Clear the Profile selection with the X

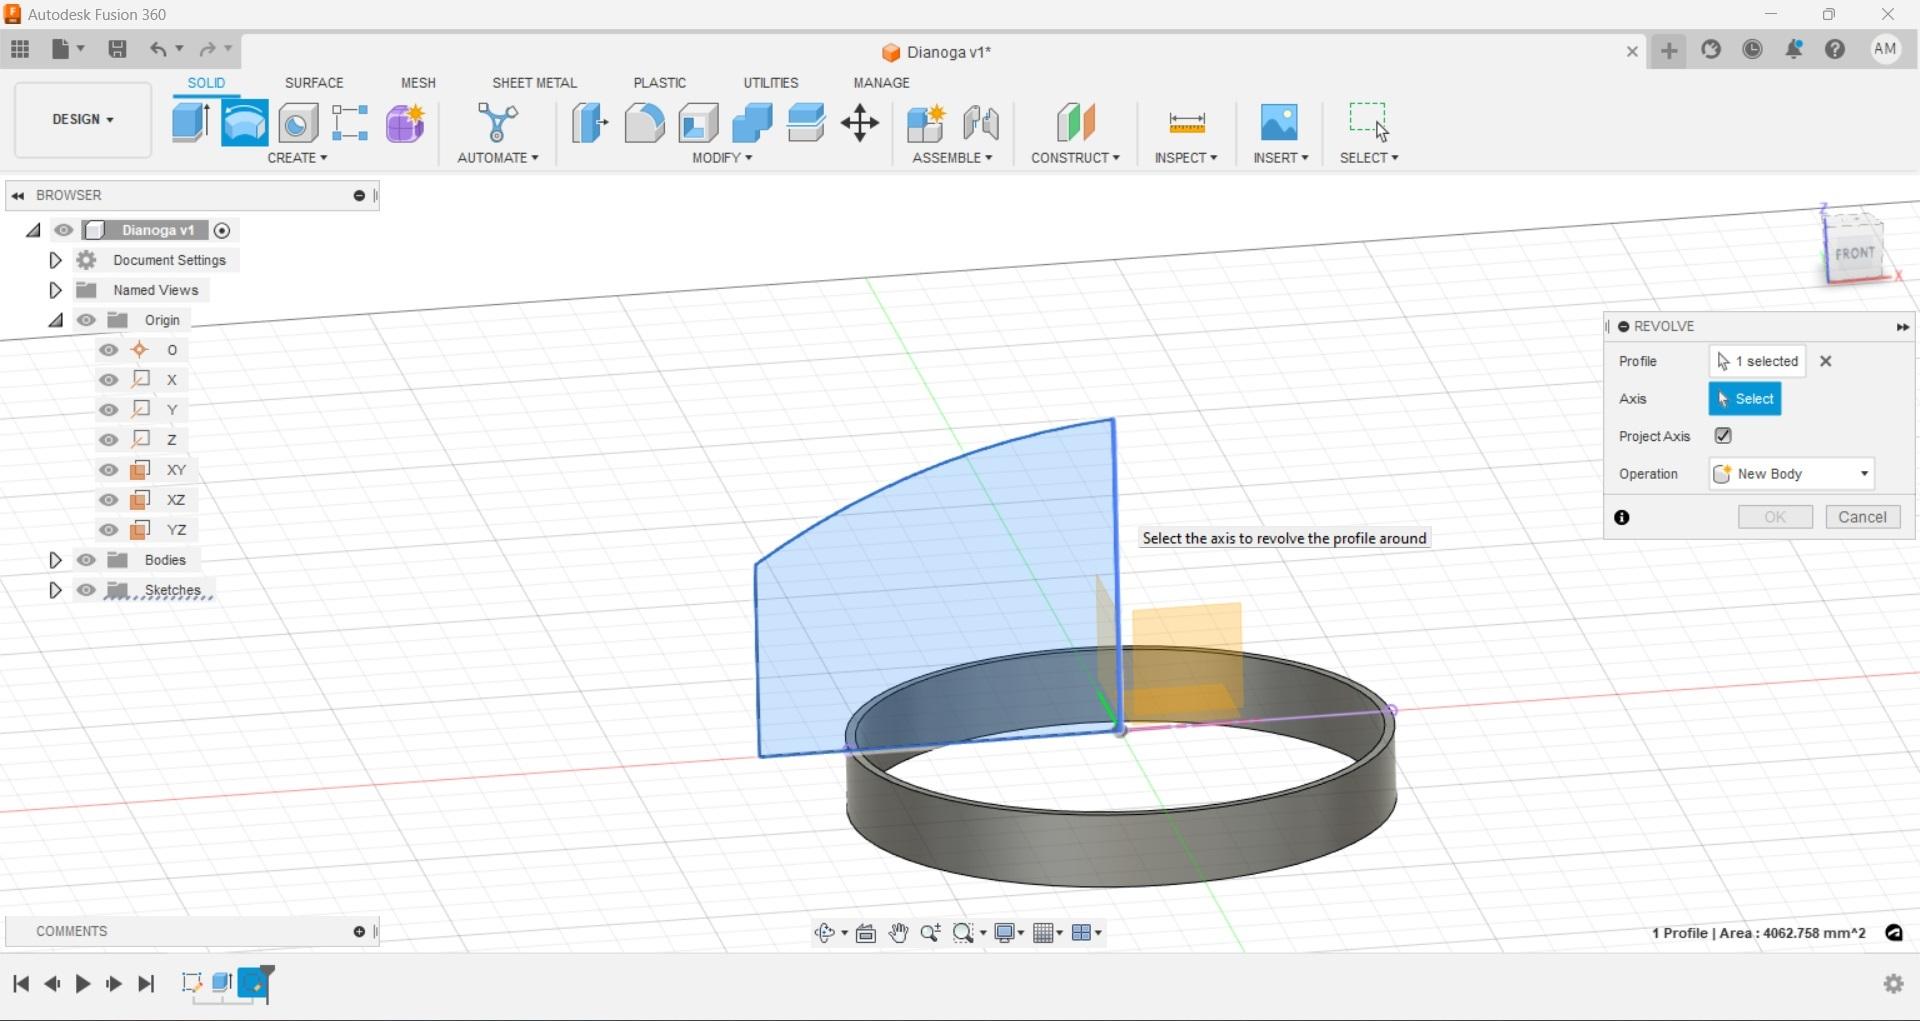click(1825, 361)
